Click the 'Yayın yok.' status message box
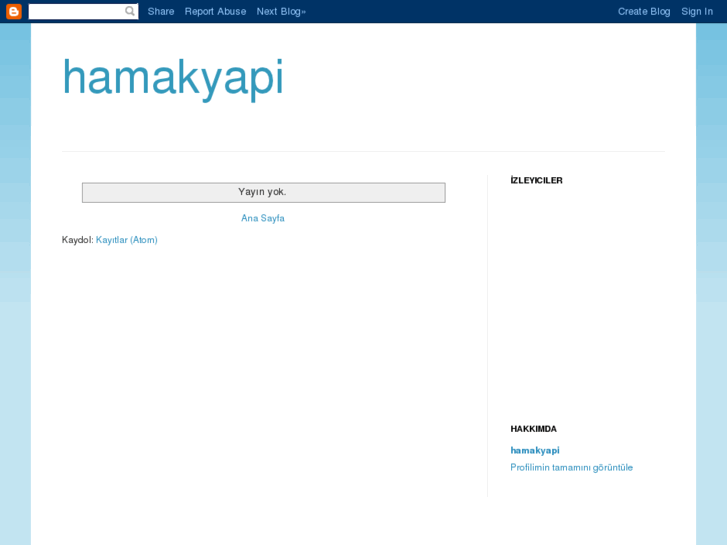The height and width of the screenshot is (545, 727). tap(263, 192)
